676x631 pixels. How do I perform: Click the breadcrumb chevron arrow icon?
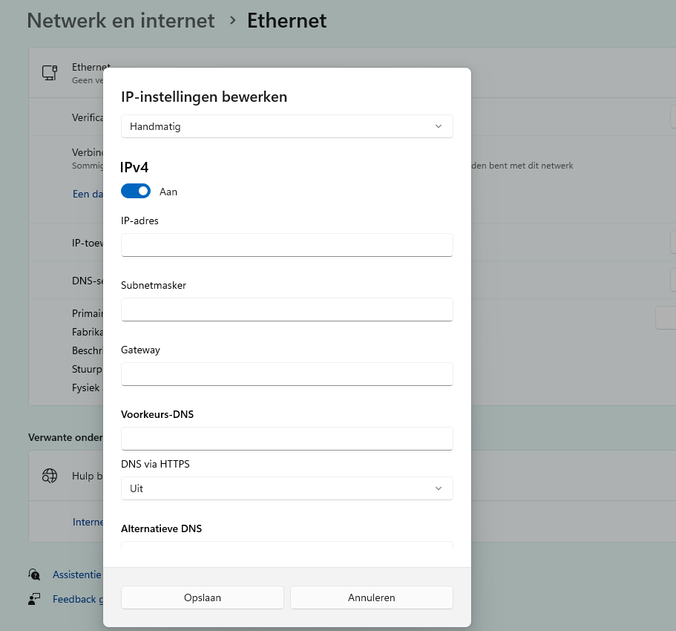click(232, 20)
